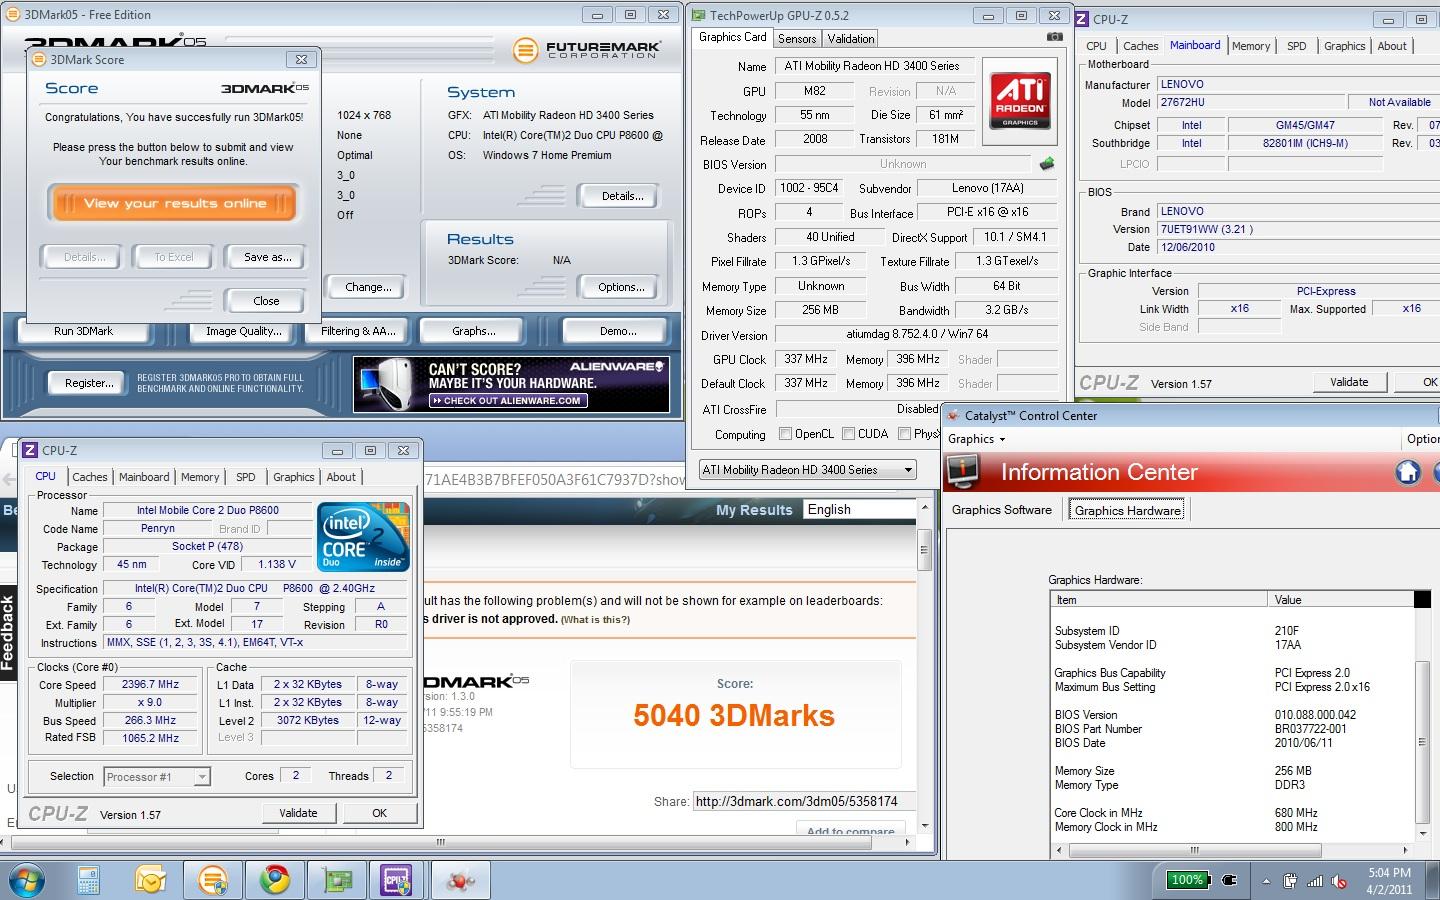
Task: Click Register button in 3DMark05
Action: [89, 383]
